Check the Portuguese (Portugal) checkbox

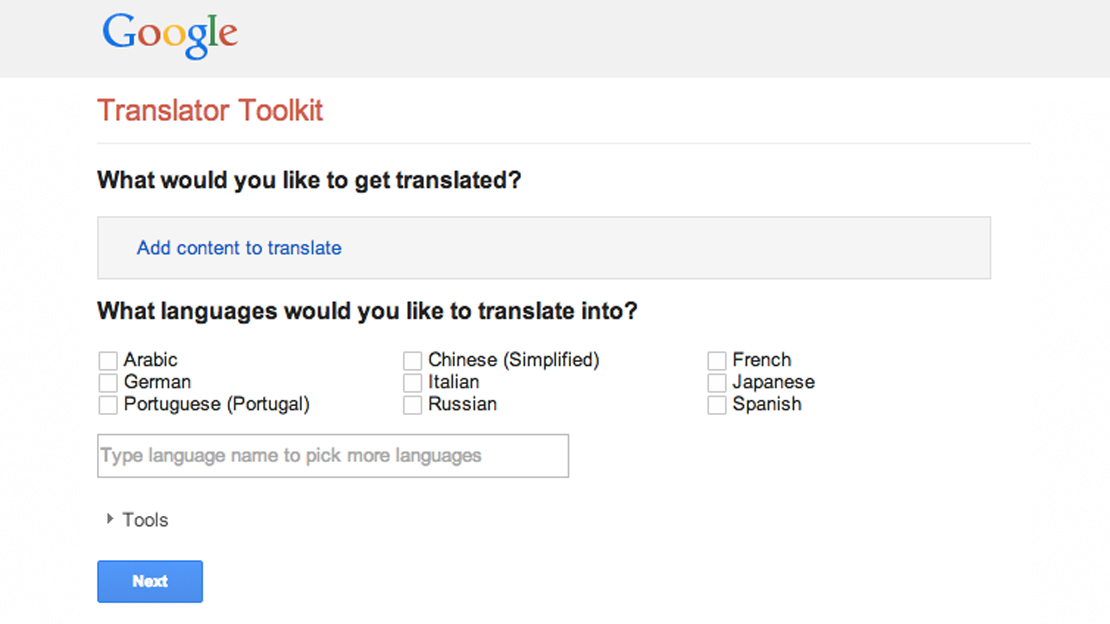(108, 404)
